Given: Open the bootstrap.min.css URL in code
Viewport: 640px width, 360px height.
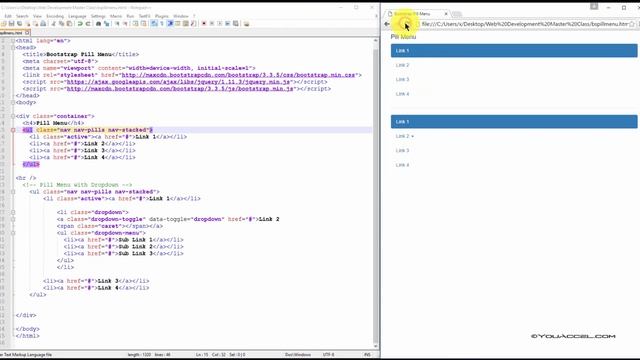Looking at the screenshot, I should tap(238, 75).
